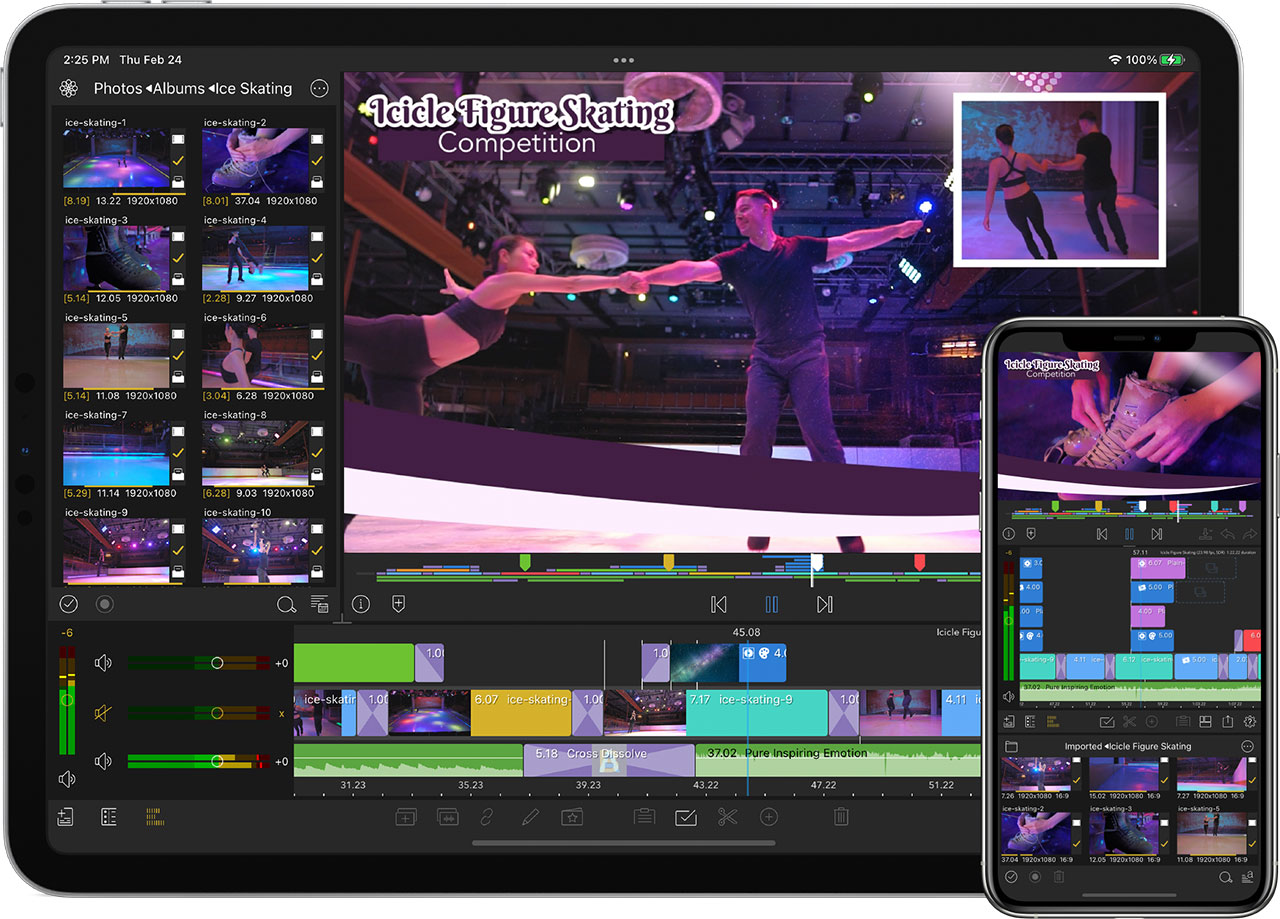Tap the add plus circle on iPad toolbar
This screenshot has height=919, width=1280.
click(x=769, y=817)
